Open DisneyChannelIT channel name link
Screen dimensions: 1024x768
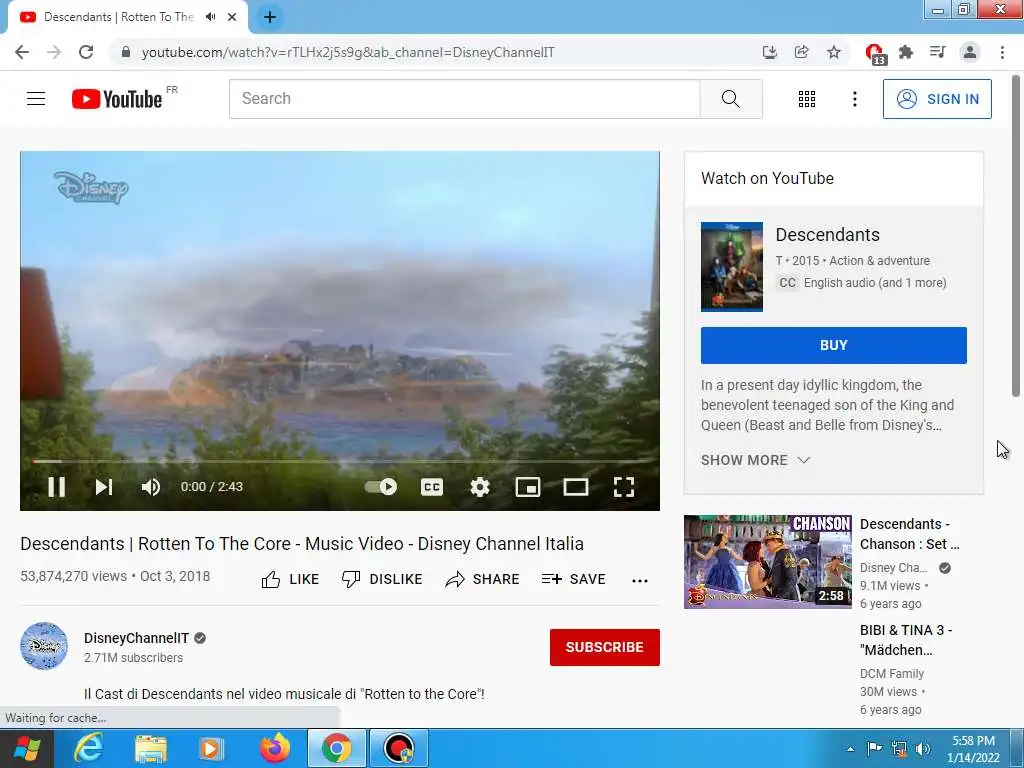136,638
